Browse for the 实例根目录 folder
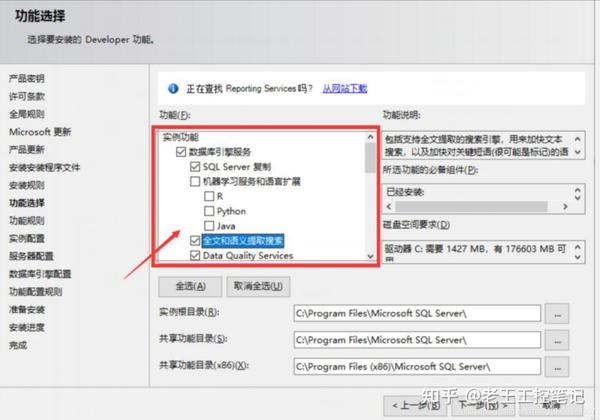The height and width of the screenshot is (420, 600). [x=557, y=314]
